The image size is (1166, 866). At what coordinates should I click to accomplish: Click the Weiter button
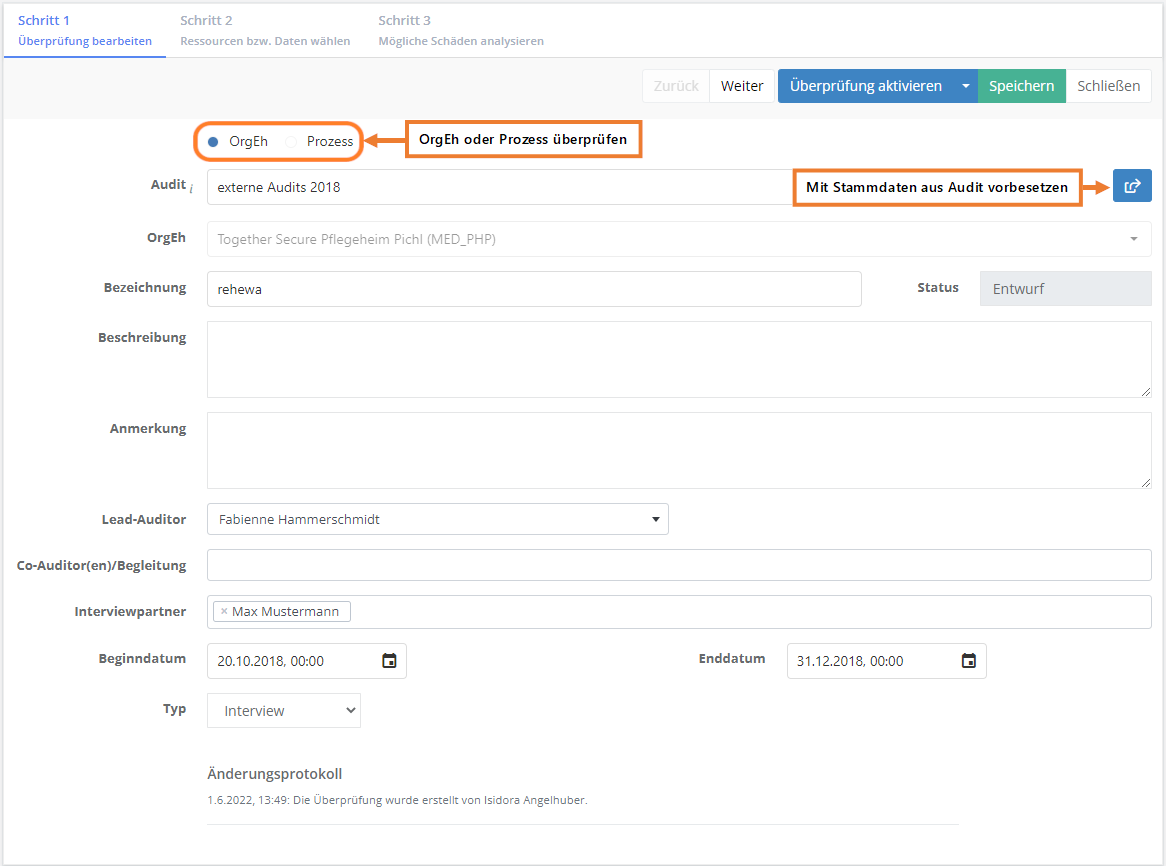[x=742, y=86]
